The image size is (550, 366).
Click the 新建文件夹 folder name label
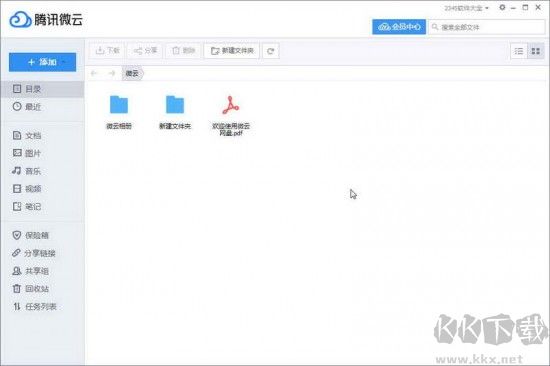(175, 126)
